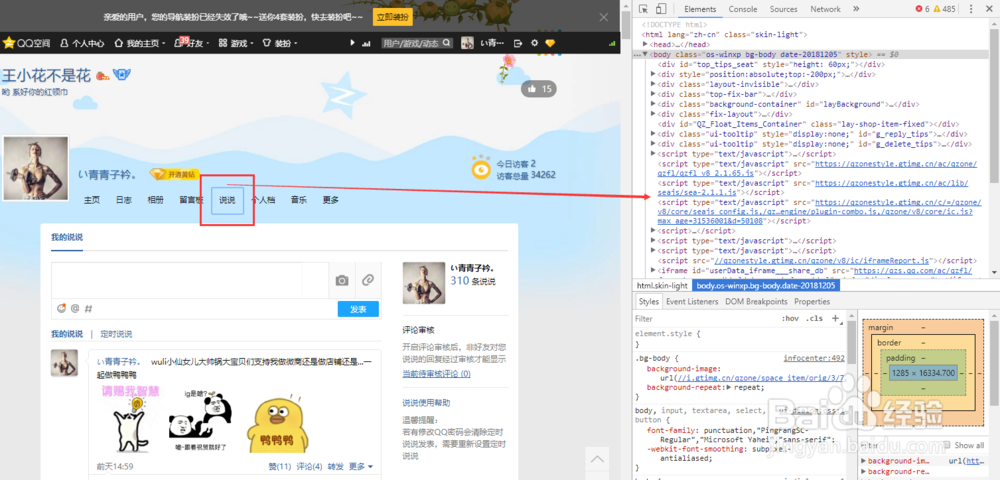Click the # topic icon

click(x=88, y=309)
